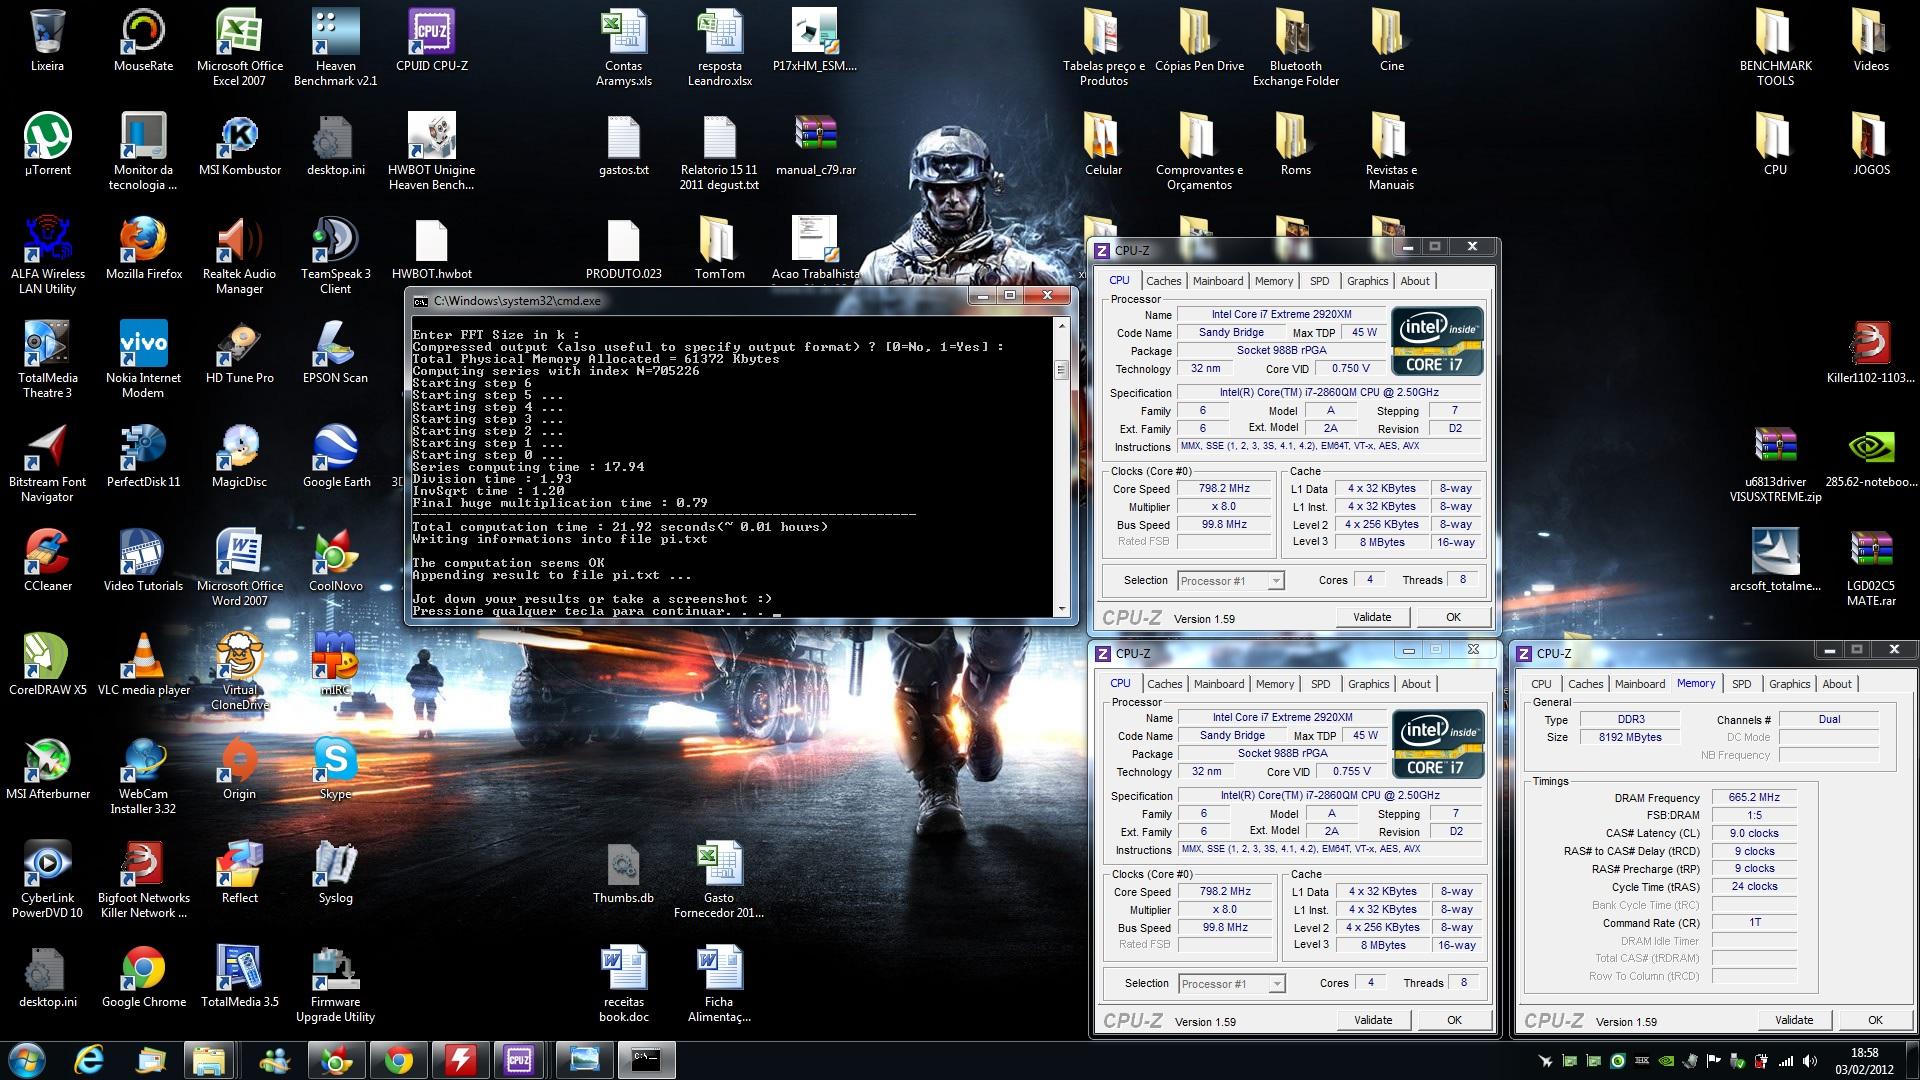Image resolution: width=1920 pixels, height=1080 pixels.
Task: Switch to cmd.exe taskbar button
Action: tap(645, 1060)
